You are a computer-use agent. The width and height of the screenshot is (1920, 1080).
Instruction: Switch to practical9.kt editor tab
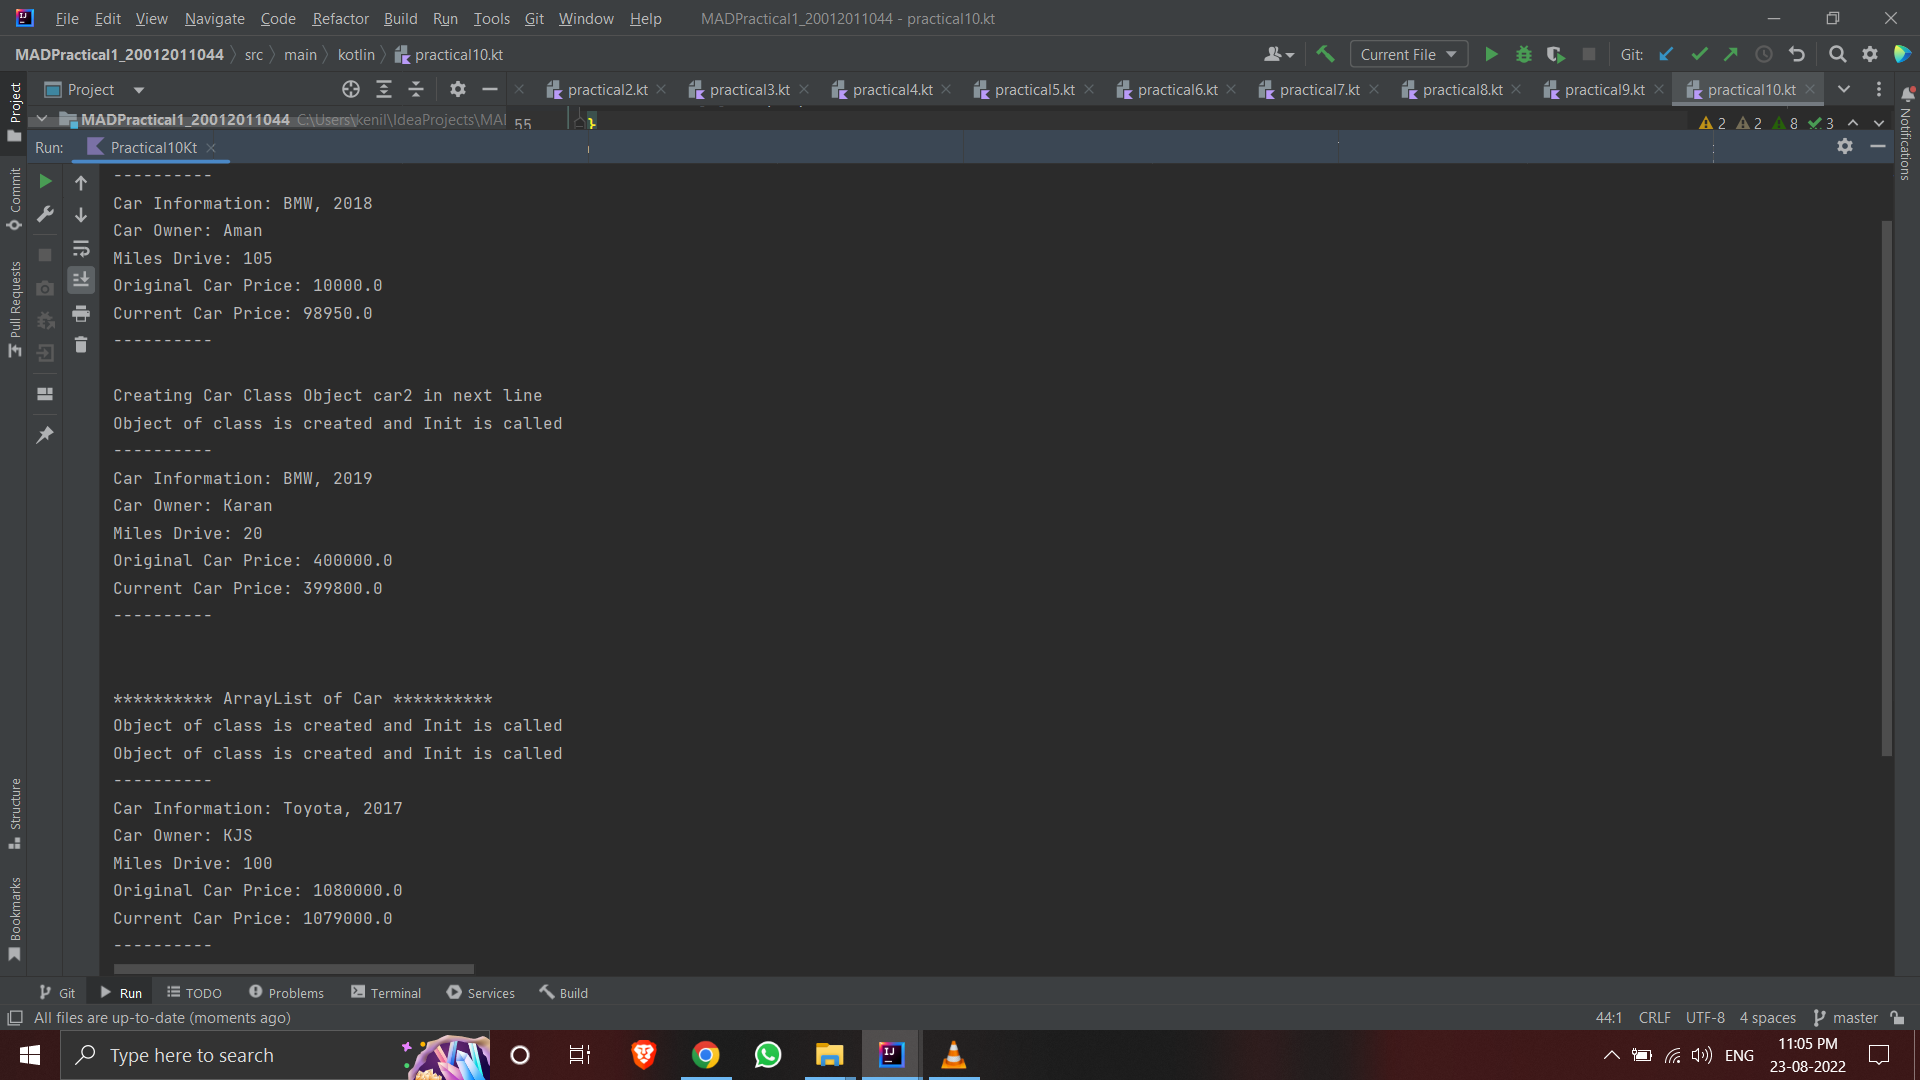point(1604,90)
